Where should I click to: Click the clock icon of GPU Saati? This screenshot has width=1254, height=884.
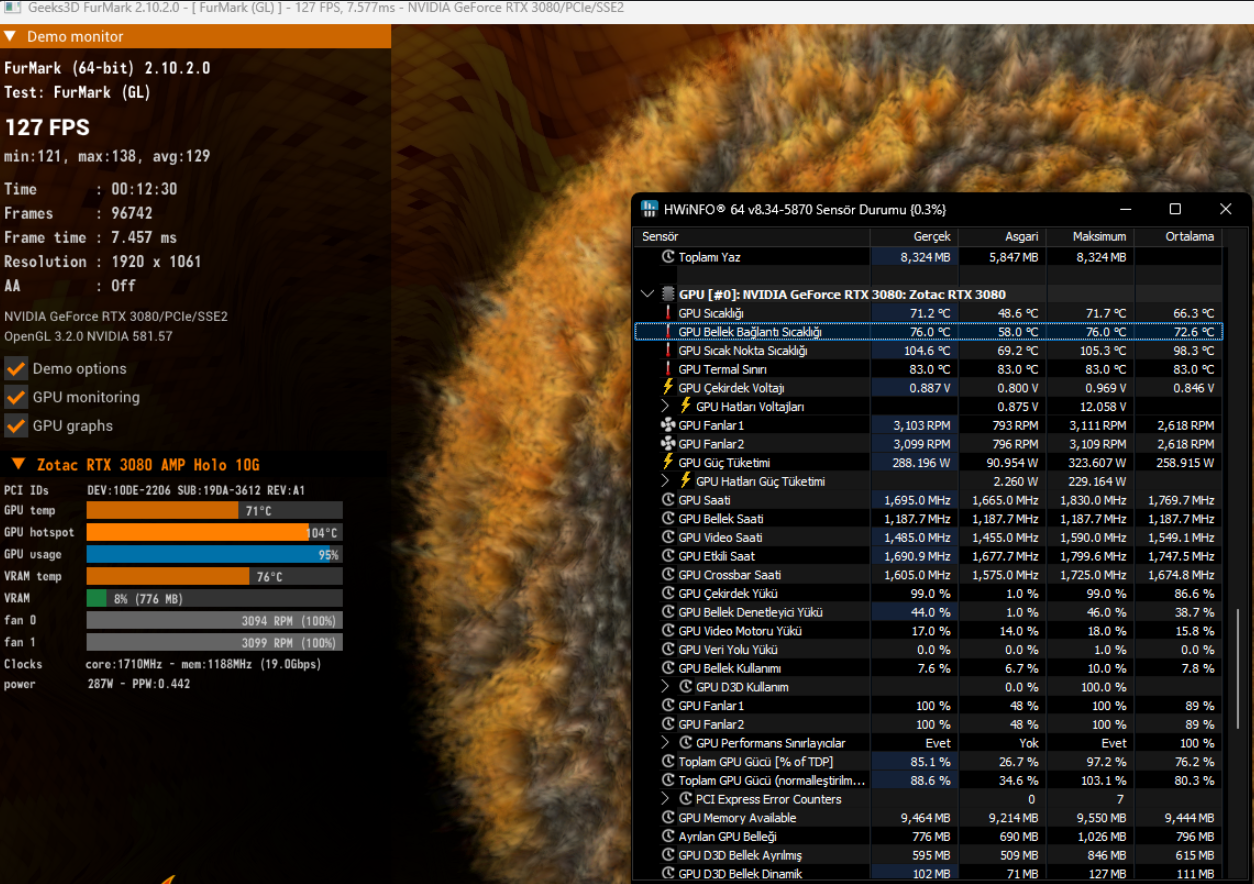pyautogui.click(x=668, y=500)
